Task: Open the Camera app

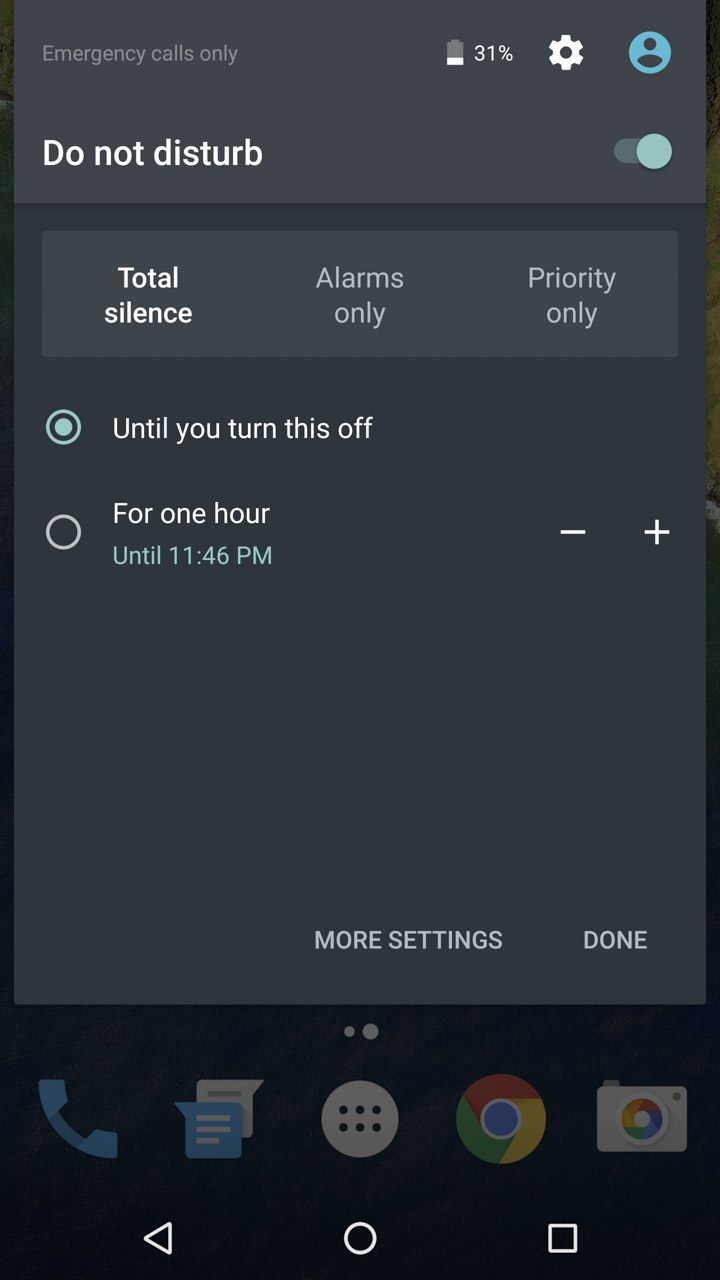Action: [x=642, y=1117]
